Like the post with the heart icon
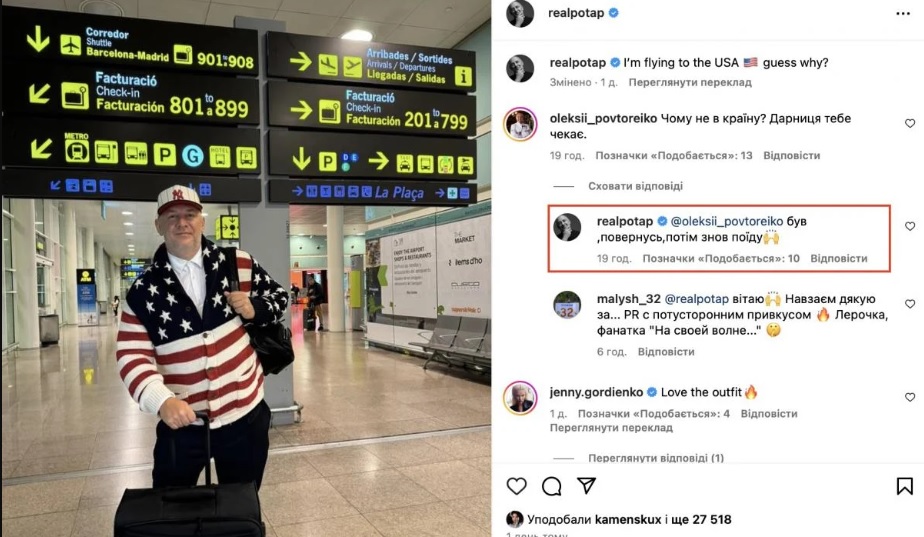 (x=516, y=486)
